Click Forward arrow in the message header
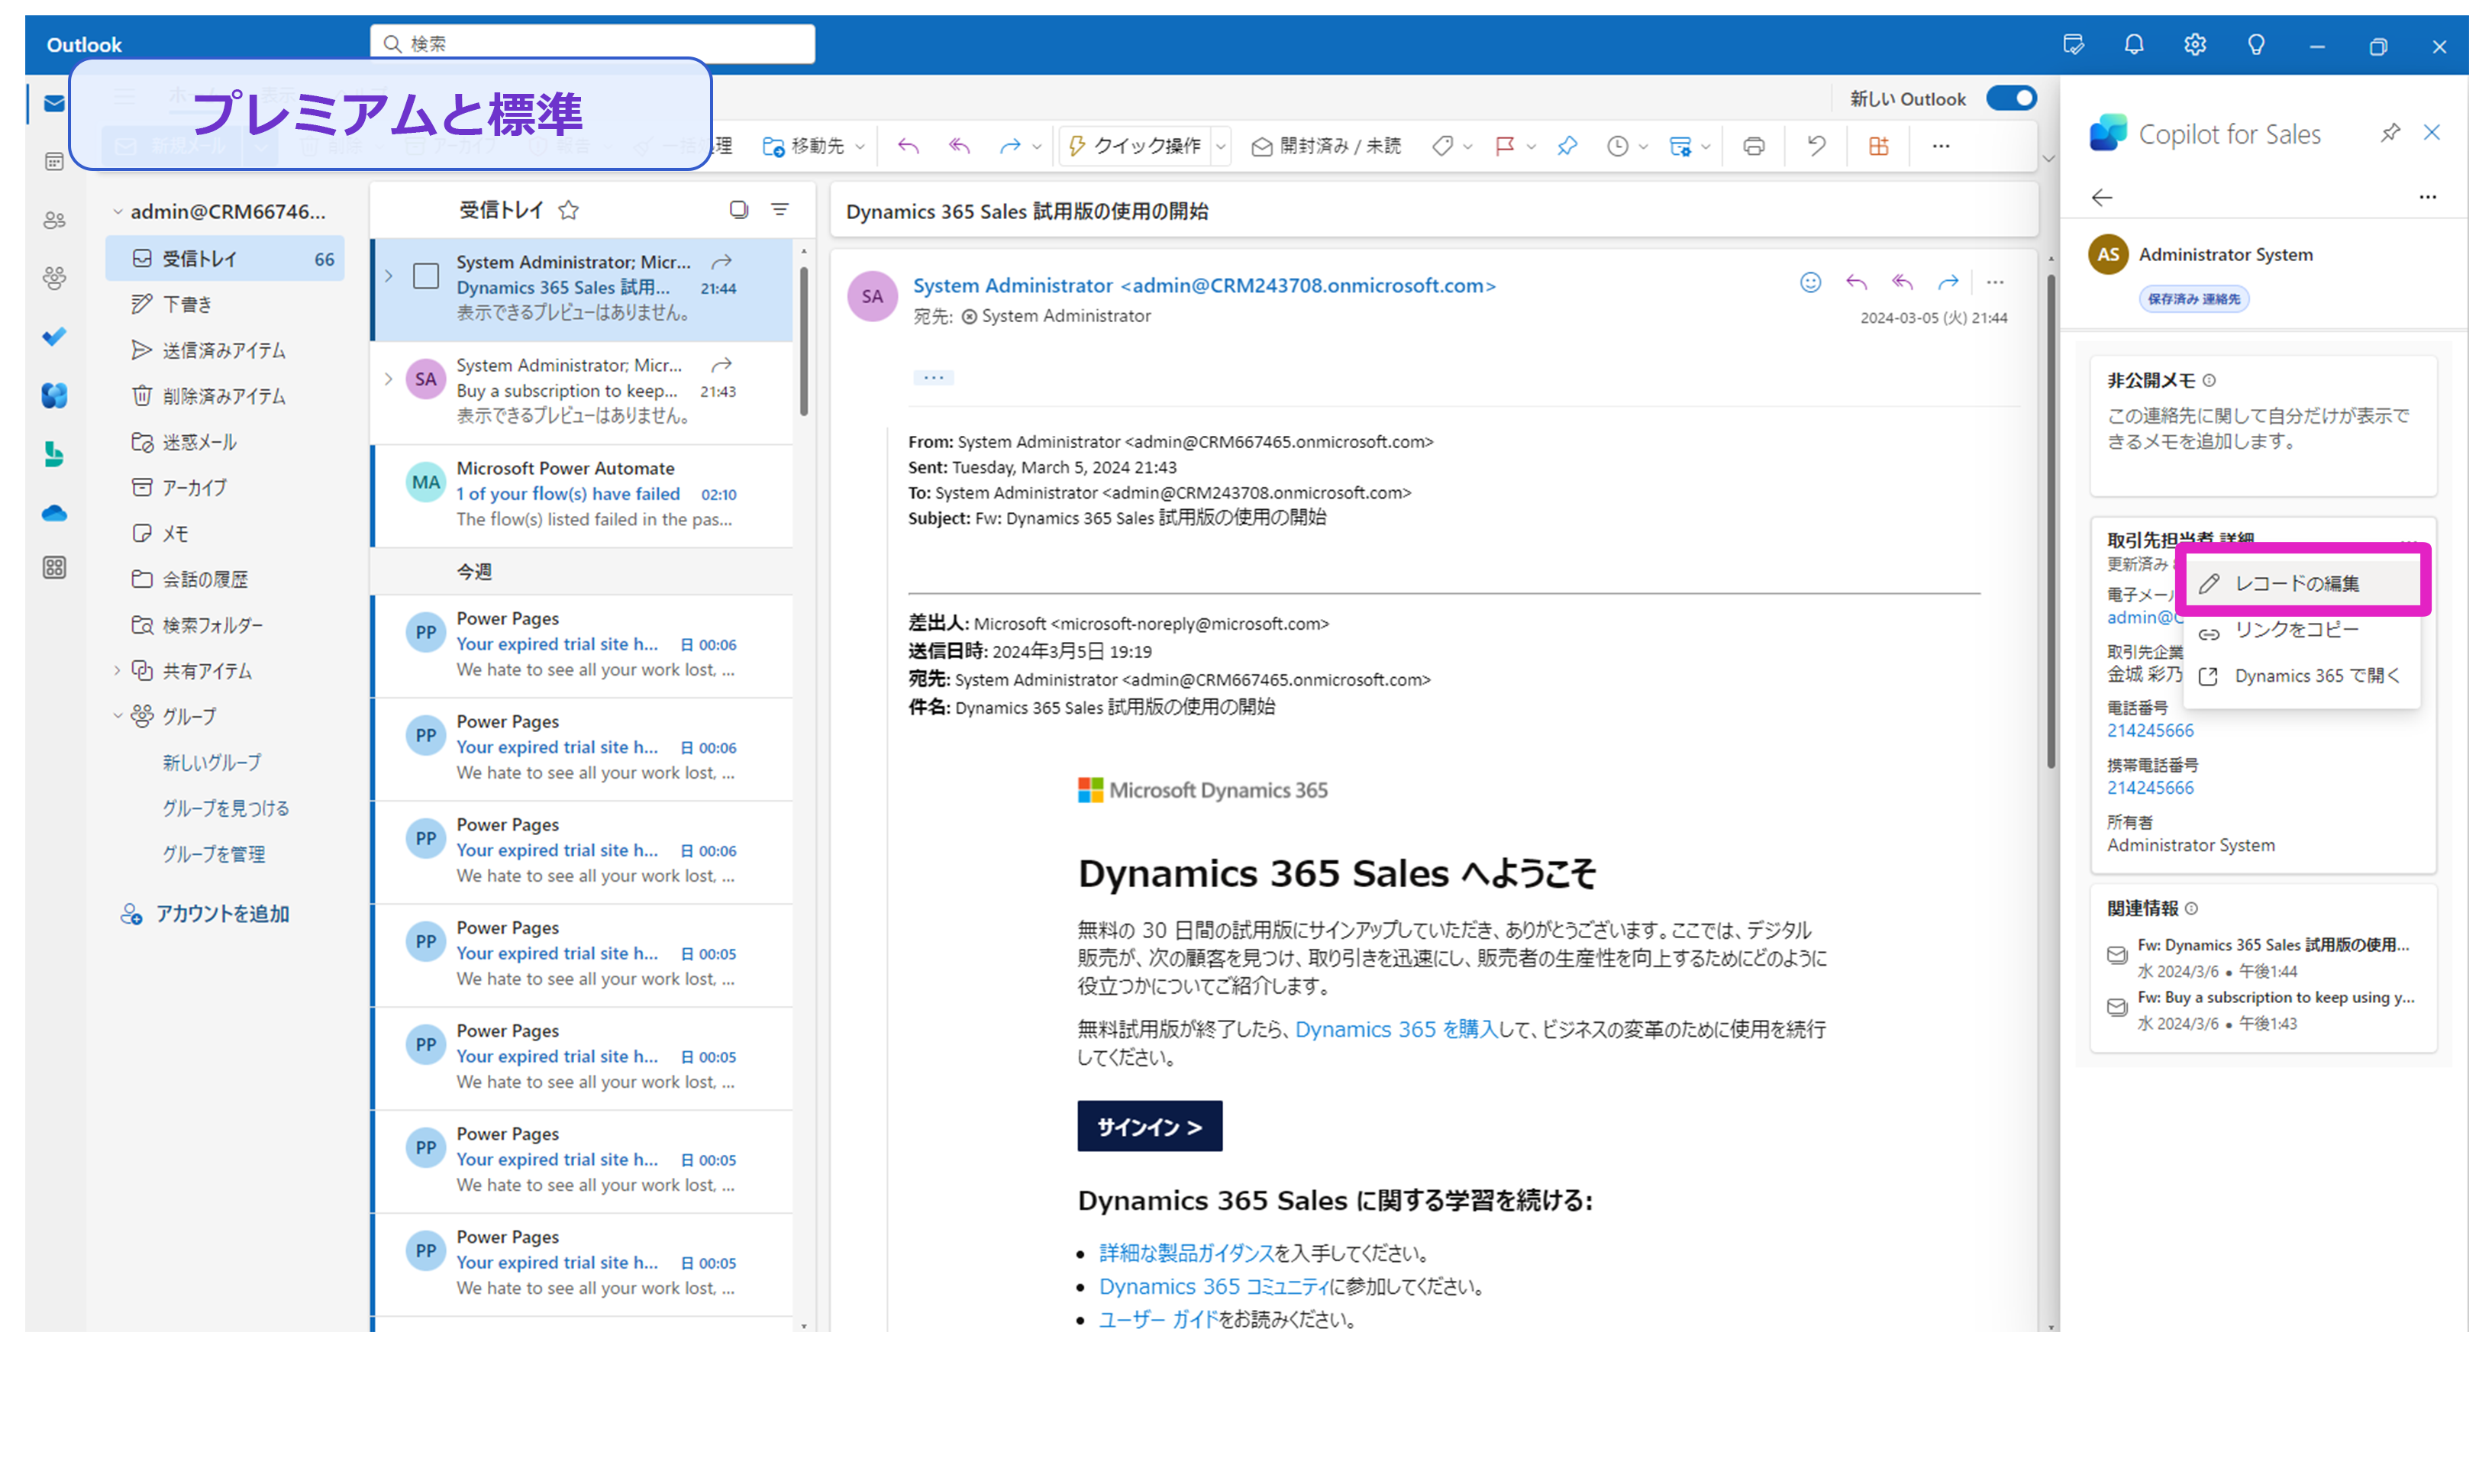The height and width of the screenshot is (1484, 2492). (x=1947, y=283)
